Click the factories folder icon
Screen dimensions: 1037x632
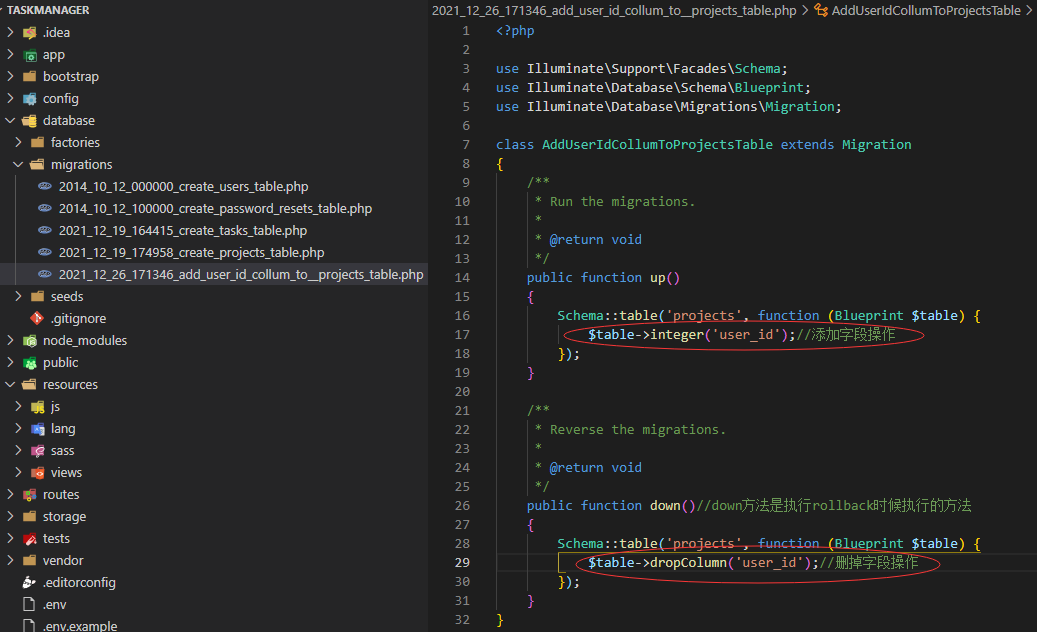38,142
